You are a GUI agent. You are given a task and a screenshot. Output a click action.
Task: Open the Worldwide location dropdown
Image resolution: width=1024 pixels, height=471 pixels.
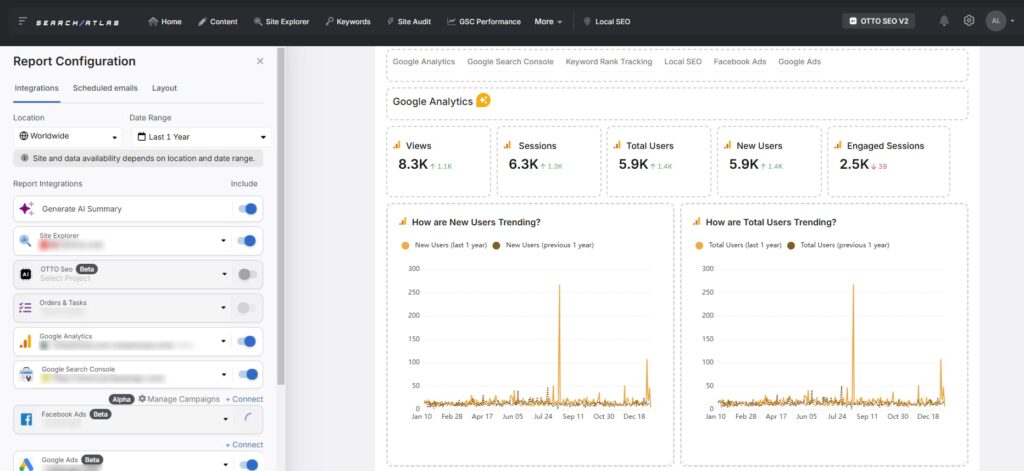point(68,137)
